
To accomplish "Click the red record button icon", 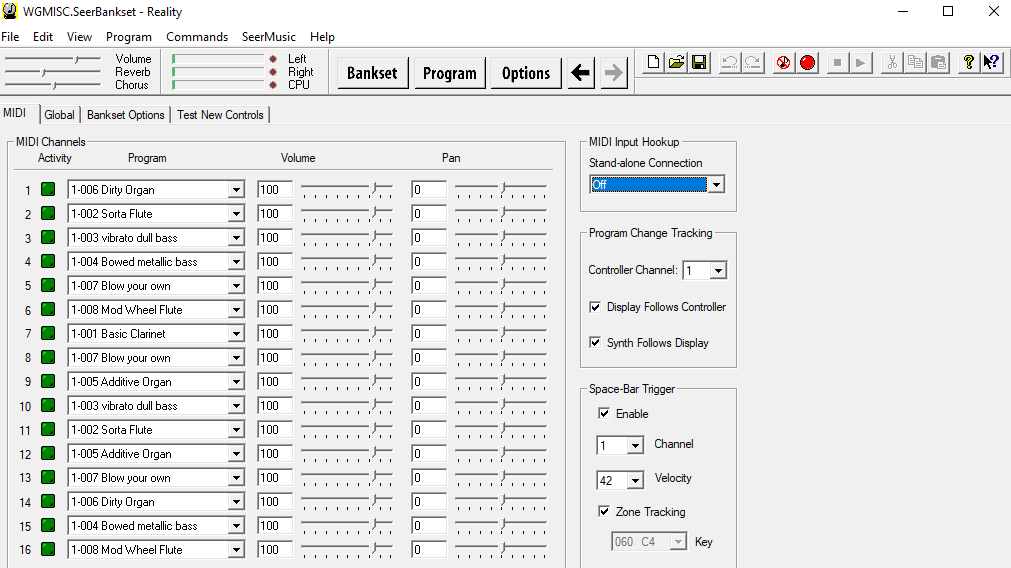I will (807, 62).
